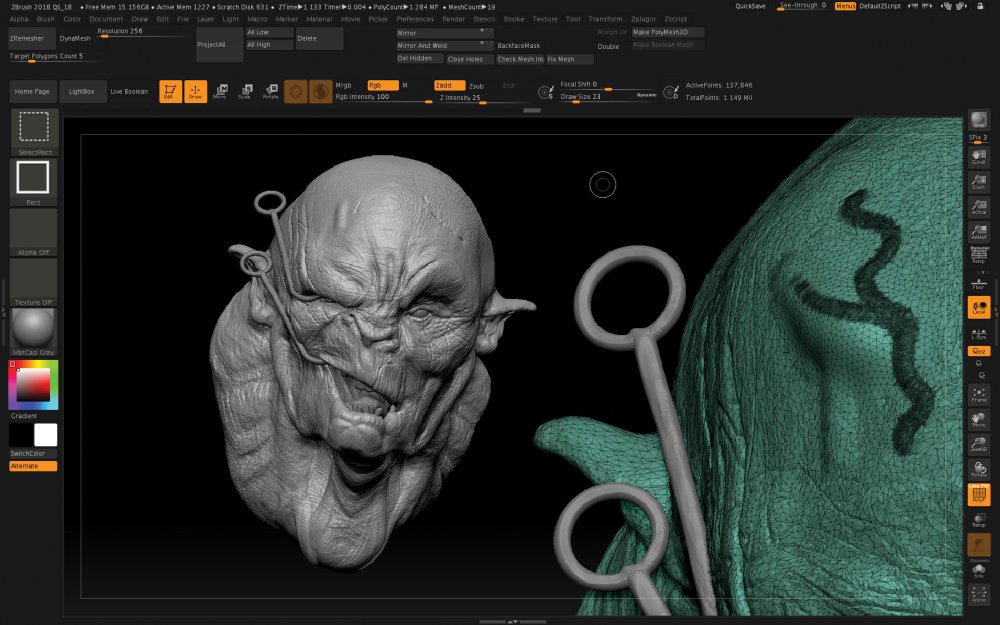Open the Document menu
The image size is (1000, 625).
106,19
